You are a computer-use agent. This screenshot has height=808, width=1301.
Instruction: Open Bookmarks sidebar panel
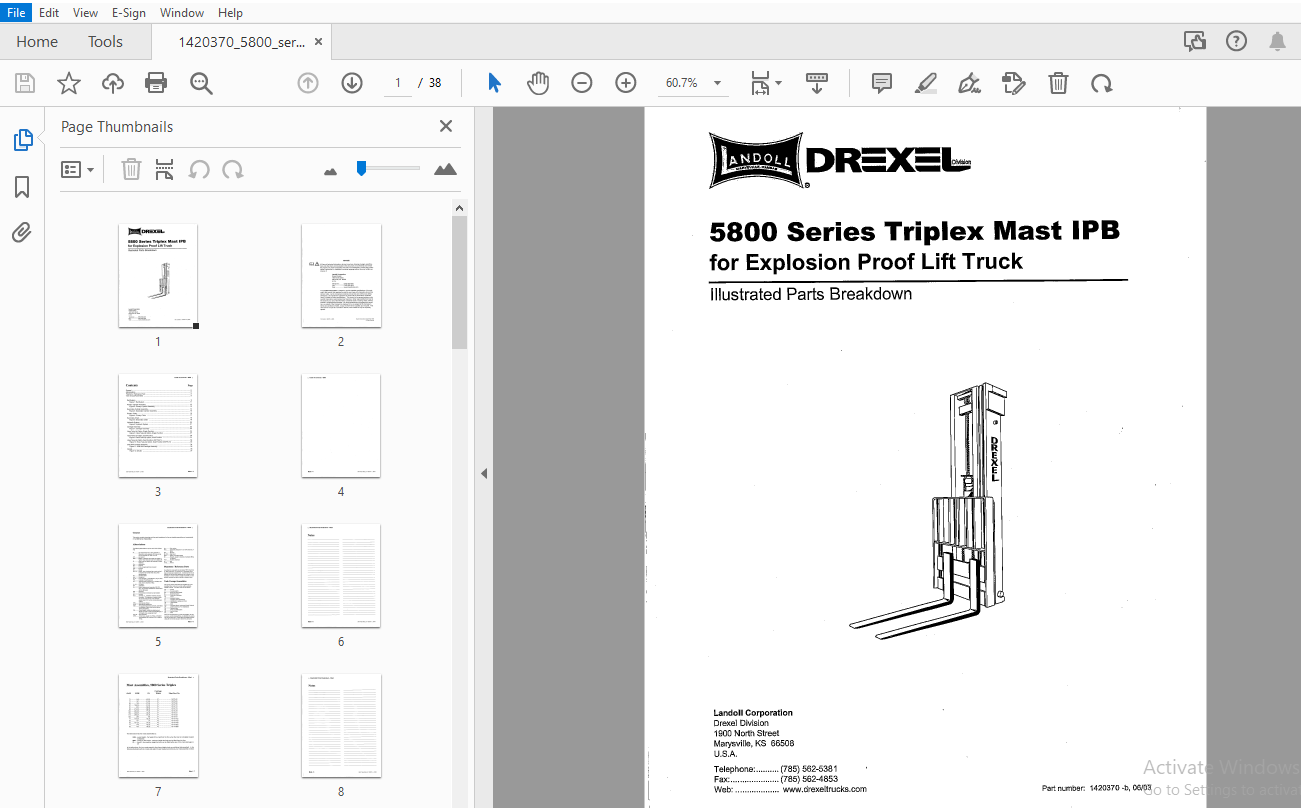[22, 187]
